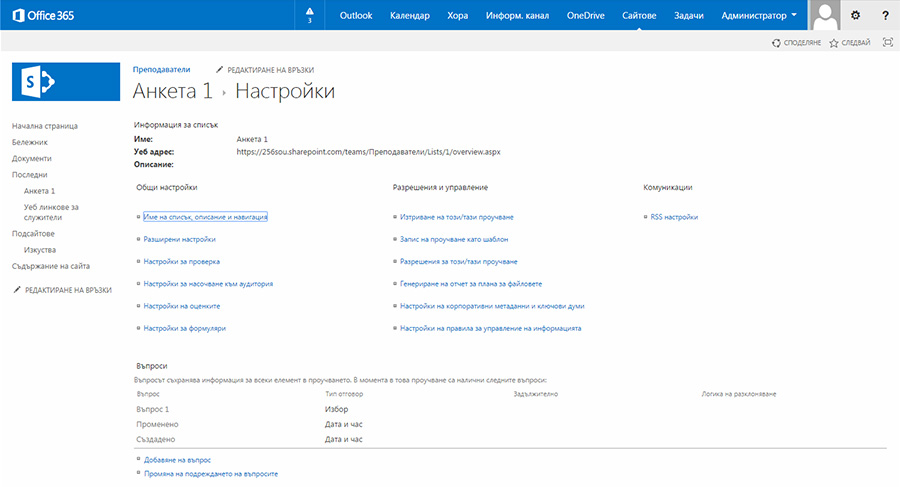Open Календар in the top navigation
Image resolution: width=900 pixels, height=487 pixels.
(410, 16)
